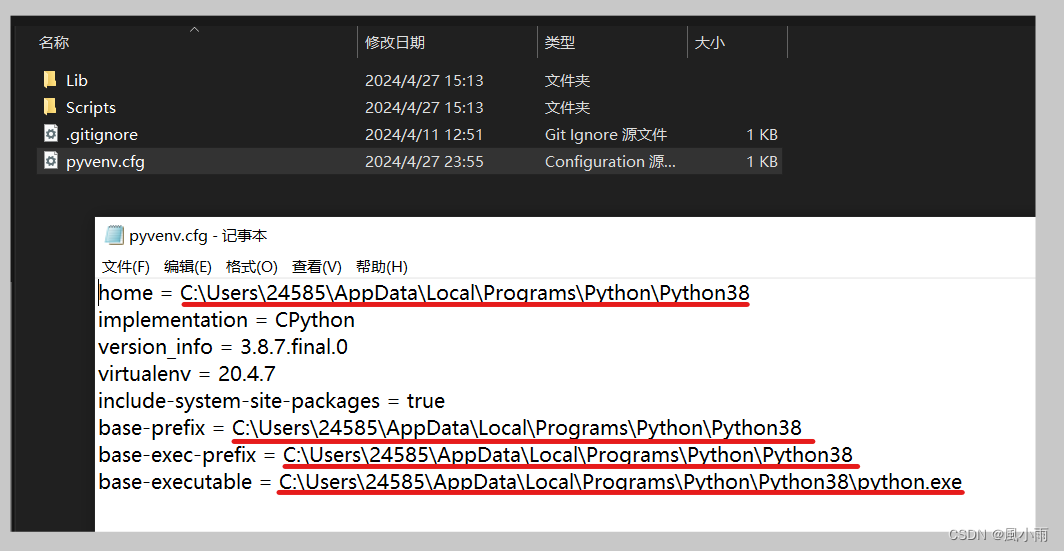Sort files by 修改日期 column header
This screenshot has height=551, width=1064.
(395, 42)
